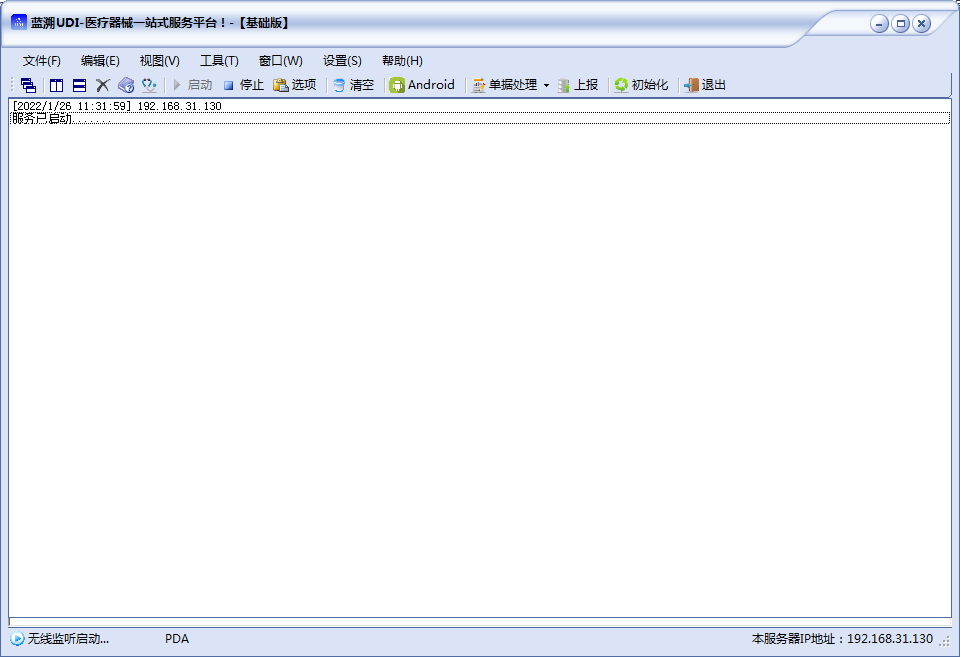Click the resize grip in status bar corner

pyautogui.click(x=945, y=640)
